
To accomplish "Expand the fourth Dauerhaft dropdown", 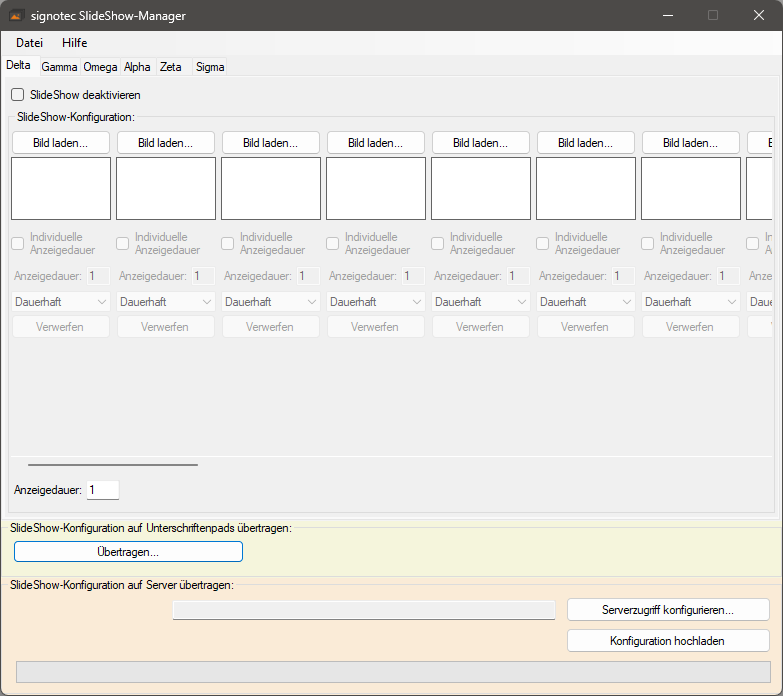I will point(376,301).
